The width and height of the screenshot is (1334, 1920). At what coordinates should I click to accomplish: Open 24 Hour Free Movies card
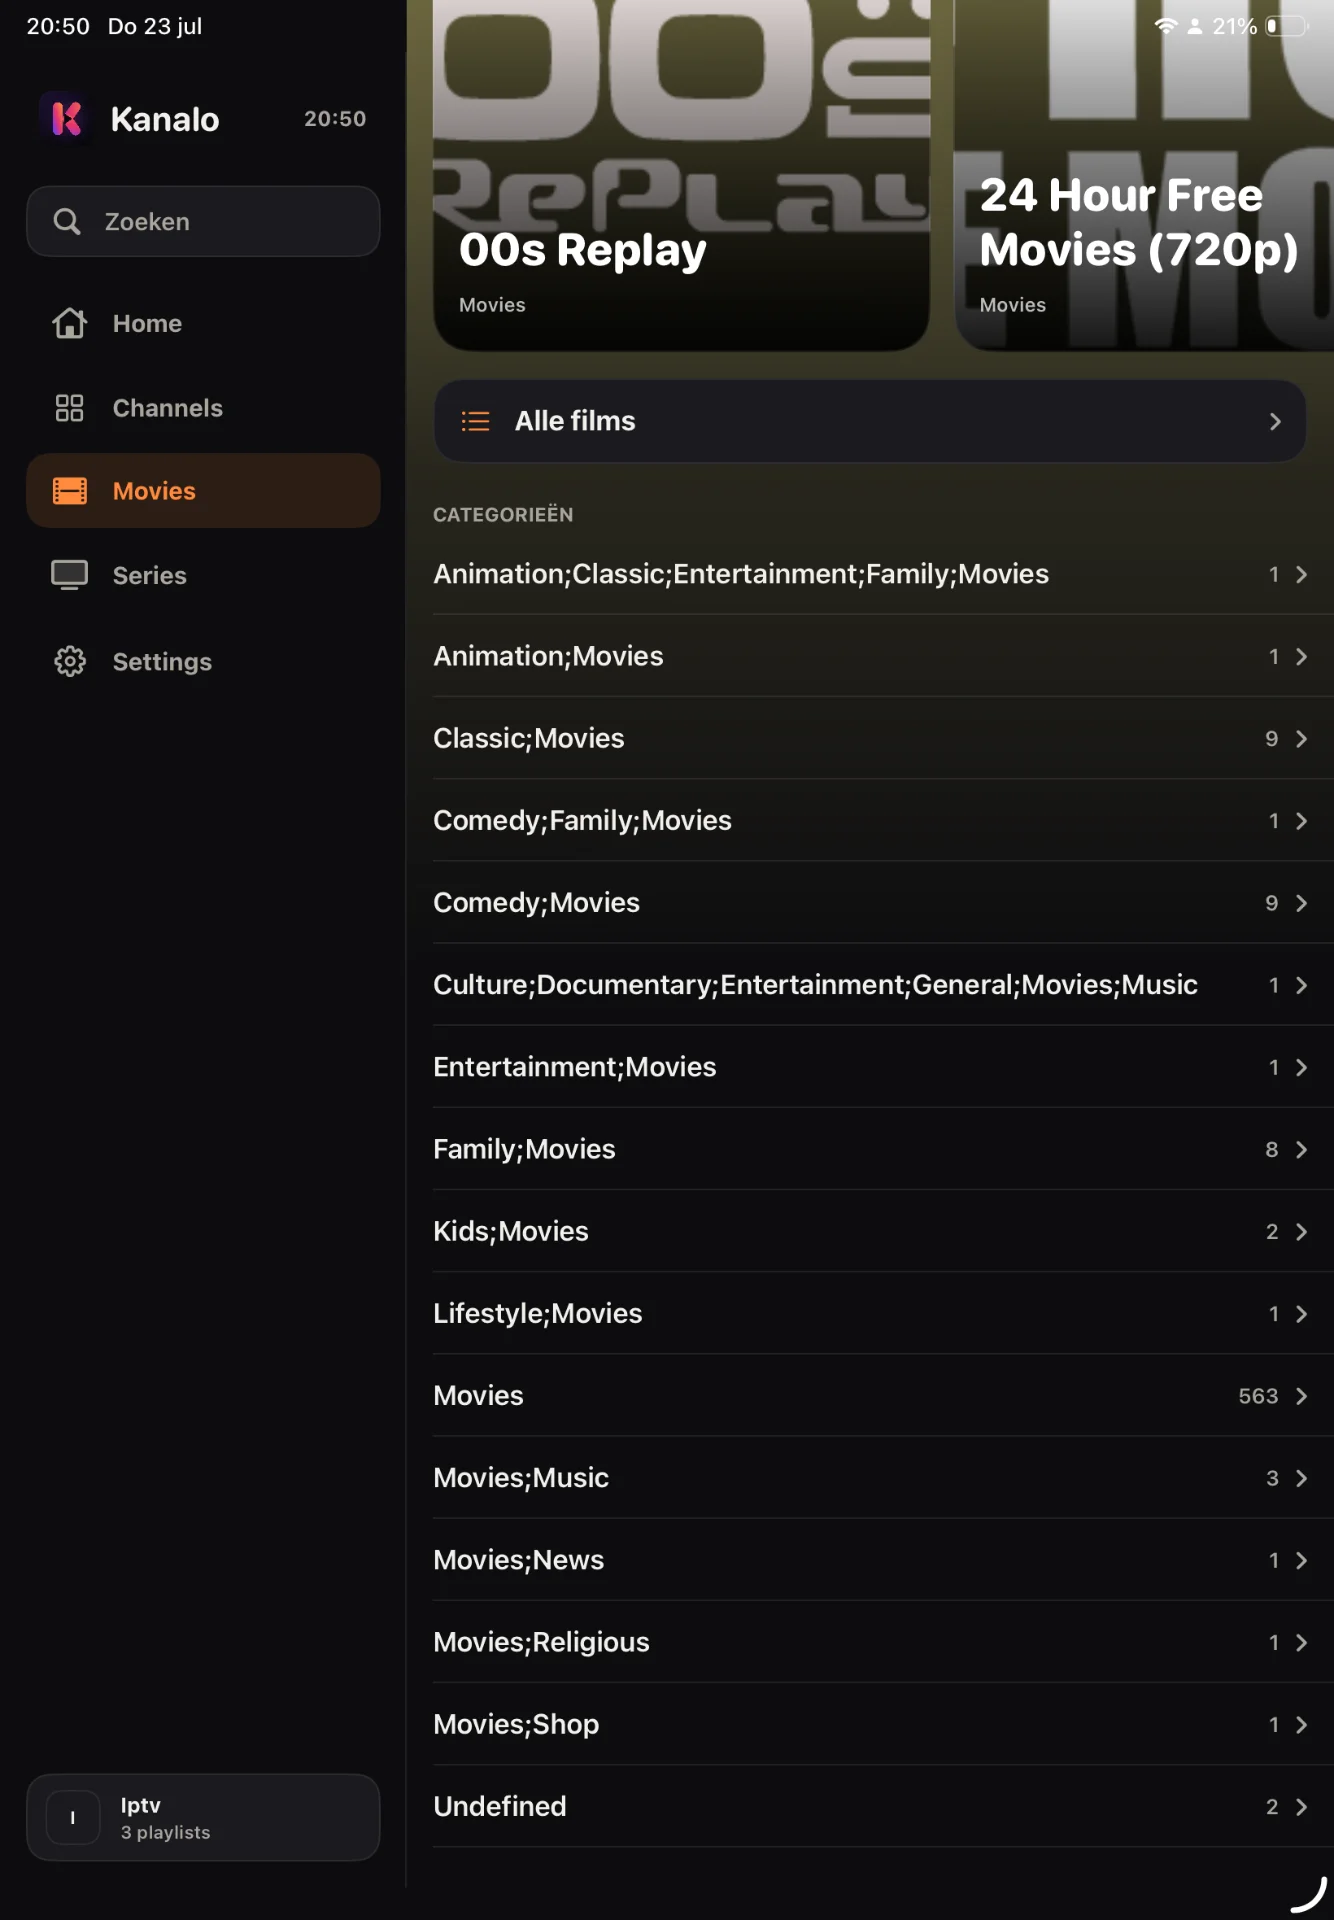(1144, 175)
